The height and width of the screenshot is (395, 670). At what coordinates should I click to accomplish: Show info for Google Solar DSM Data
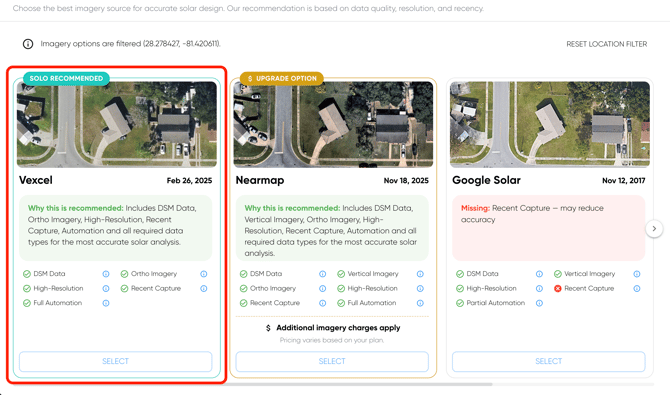539,274
